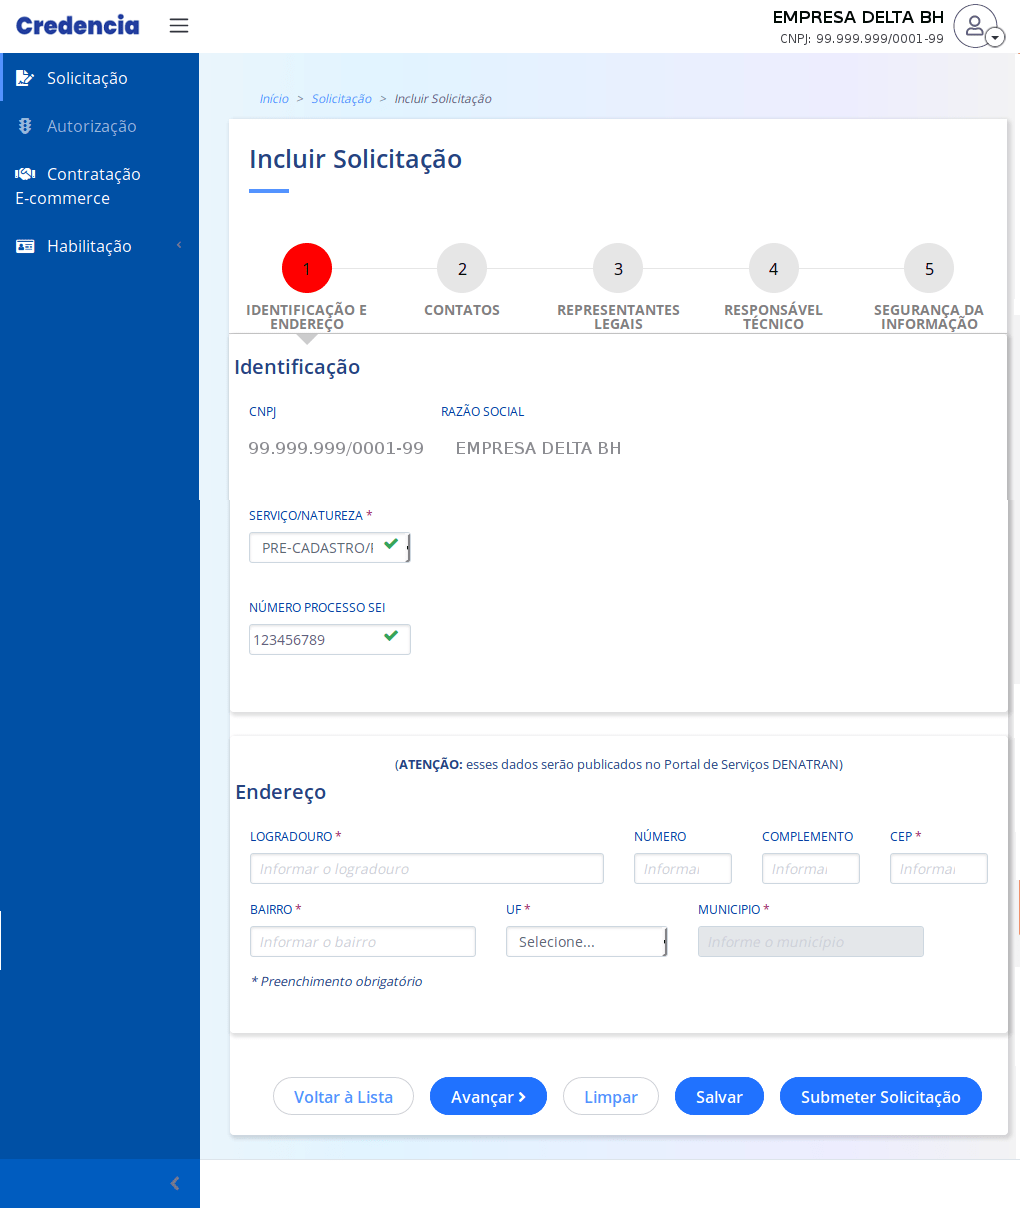Viewport: 1020px width, 1209px height.
Task: Click Submeter Solicitação button
Action: (x=880, y=1097)
